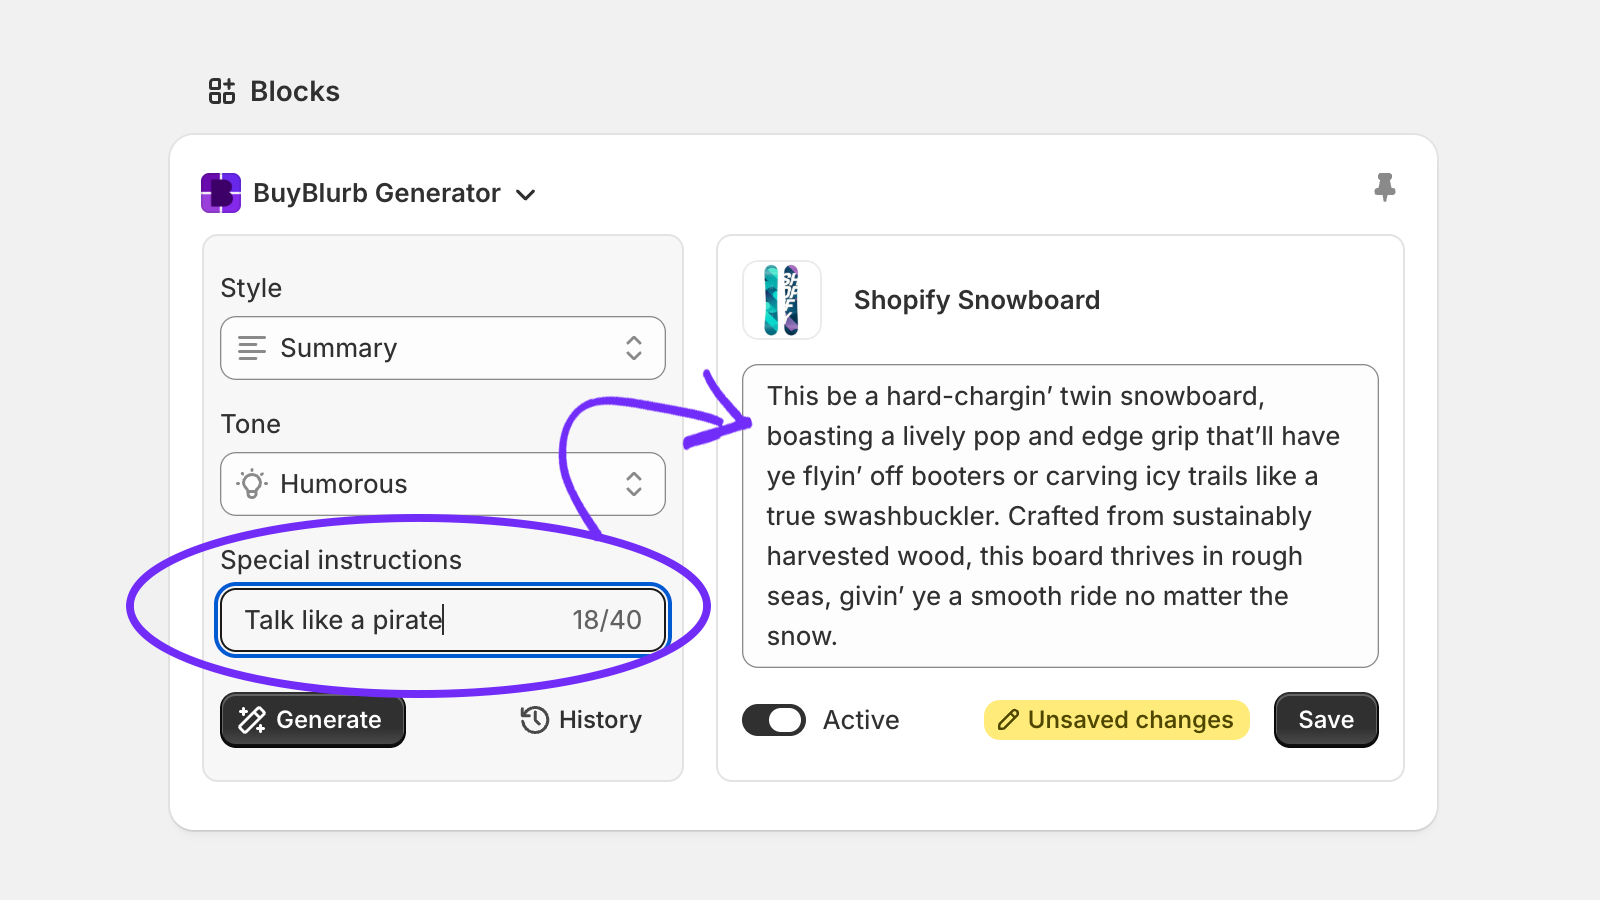Image resolution: width=1600 pixels, height=900 pixels.
Task: Open History of generated blurbs
Action: pyautogui.click(x=582, y=720)
